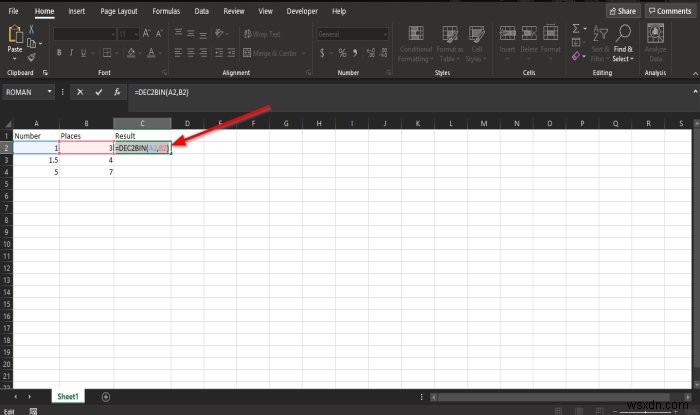
Task: Click the Borders icon
Action: [107, 53]
